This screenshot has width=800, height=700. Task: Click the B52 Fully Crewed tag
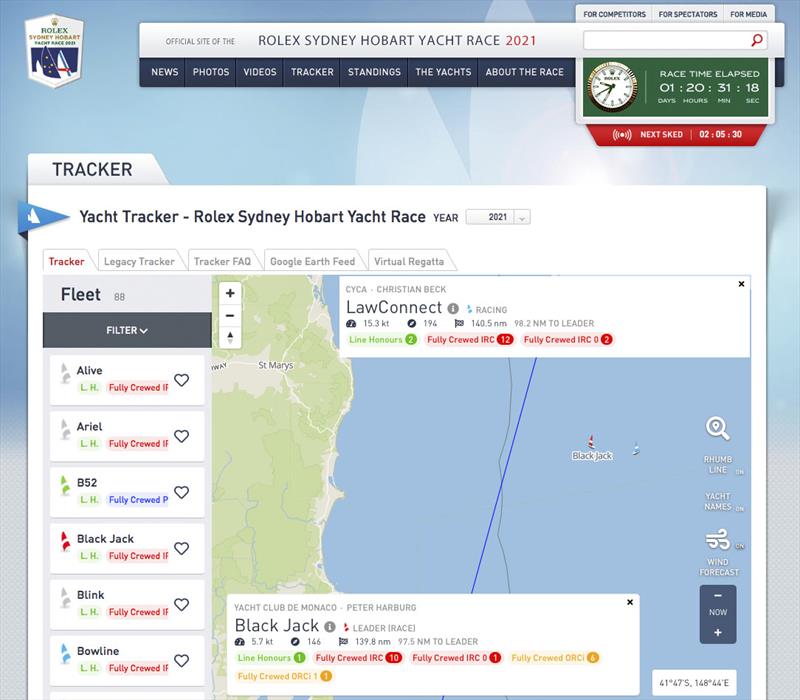[x=138, y=500]
